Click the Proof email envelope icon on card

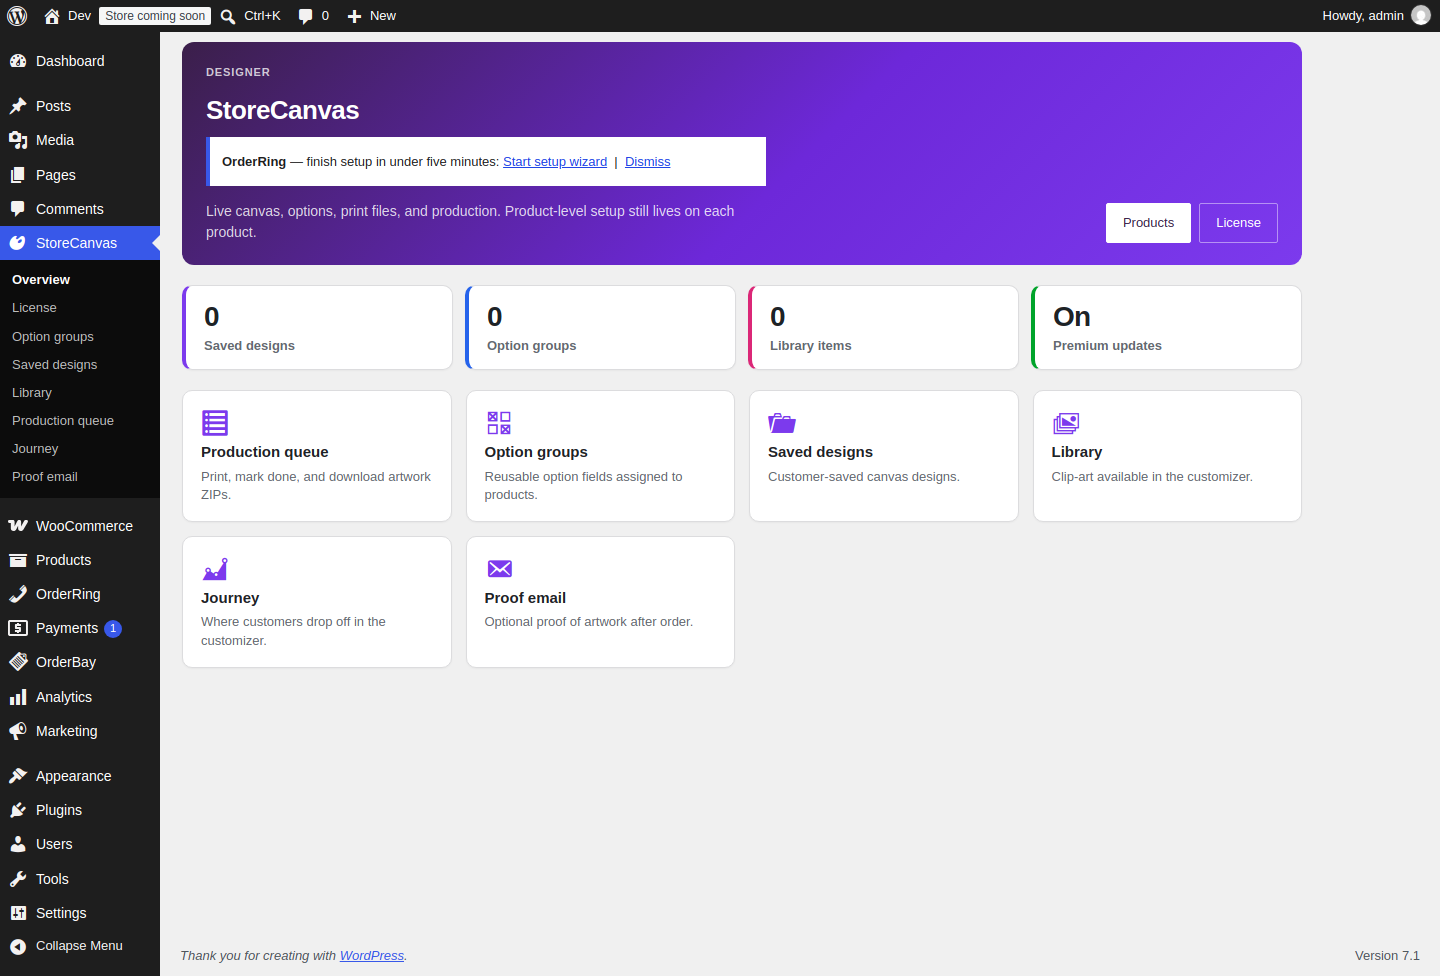[499, 569]
